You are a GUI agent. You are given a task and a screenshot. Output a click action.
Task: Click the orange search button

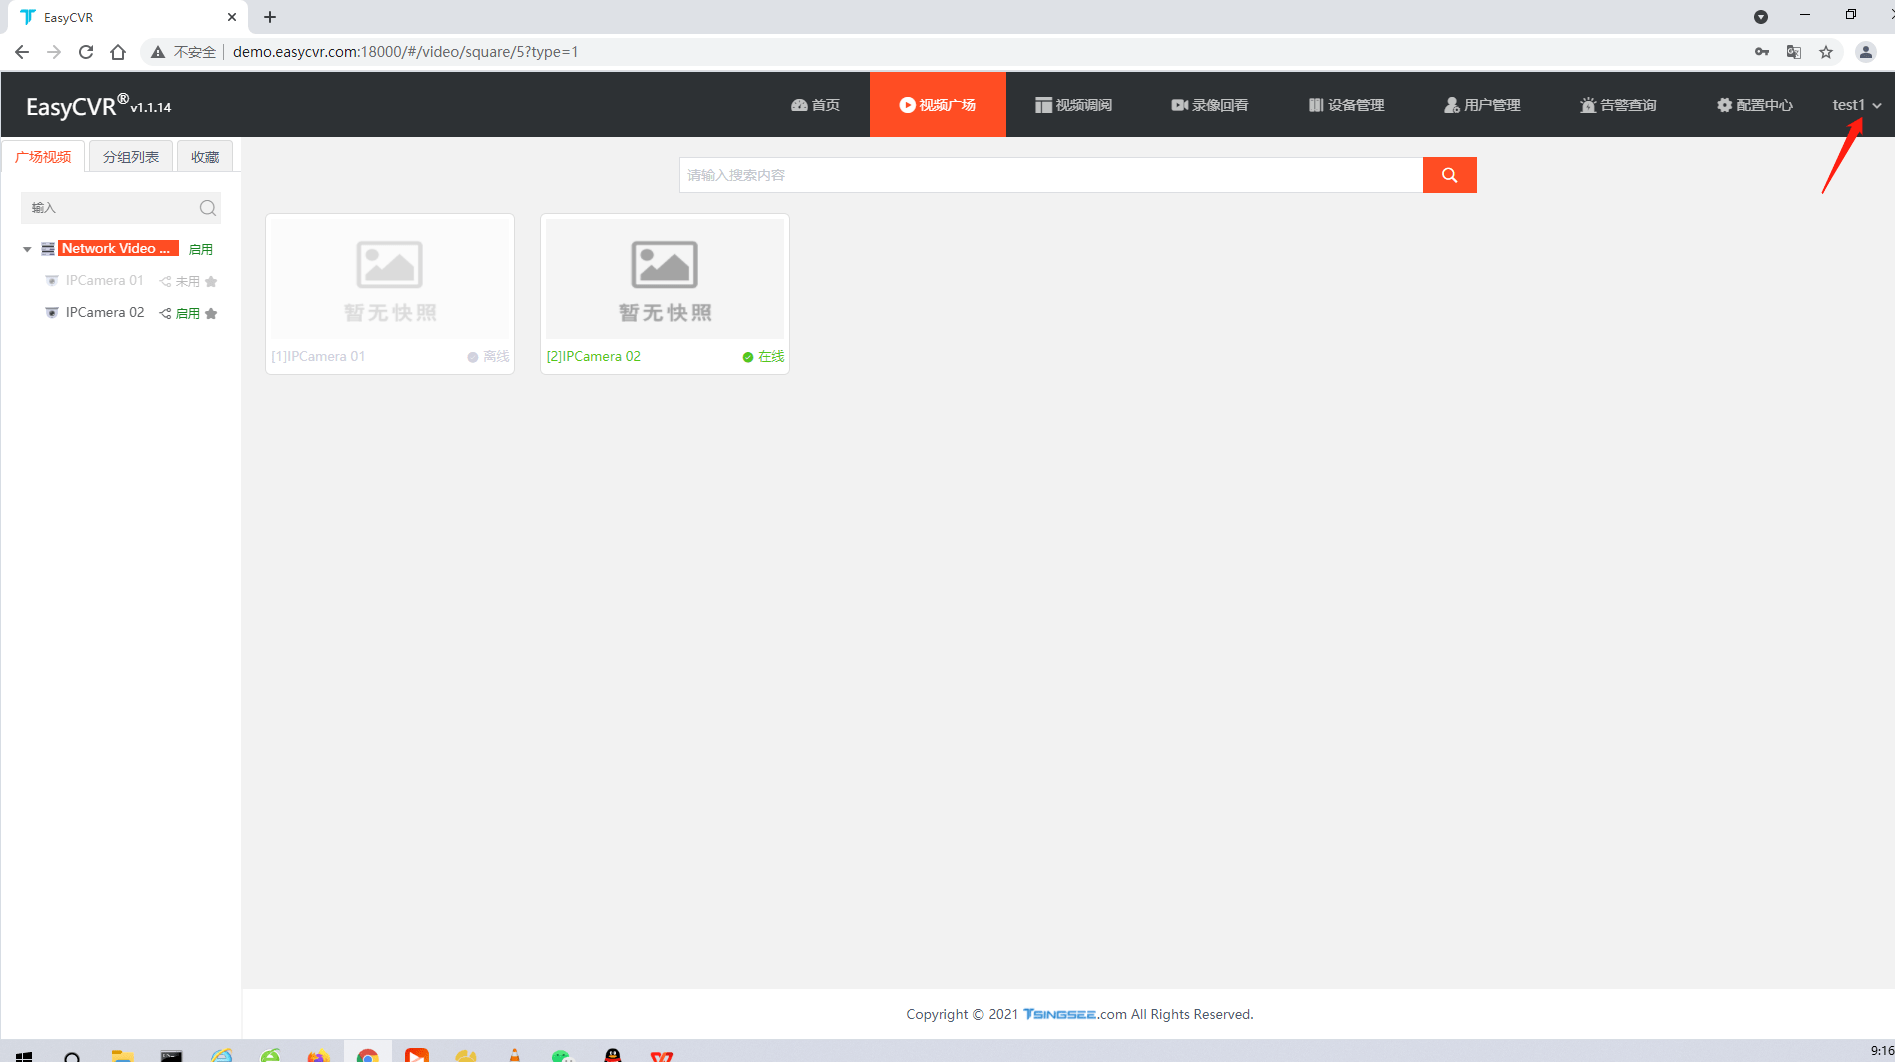pyautogui.click(x=1449, y=175)
